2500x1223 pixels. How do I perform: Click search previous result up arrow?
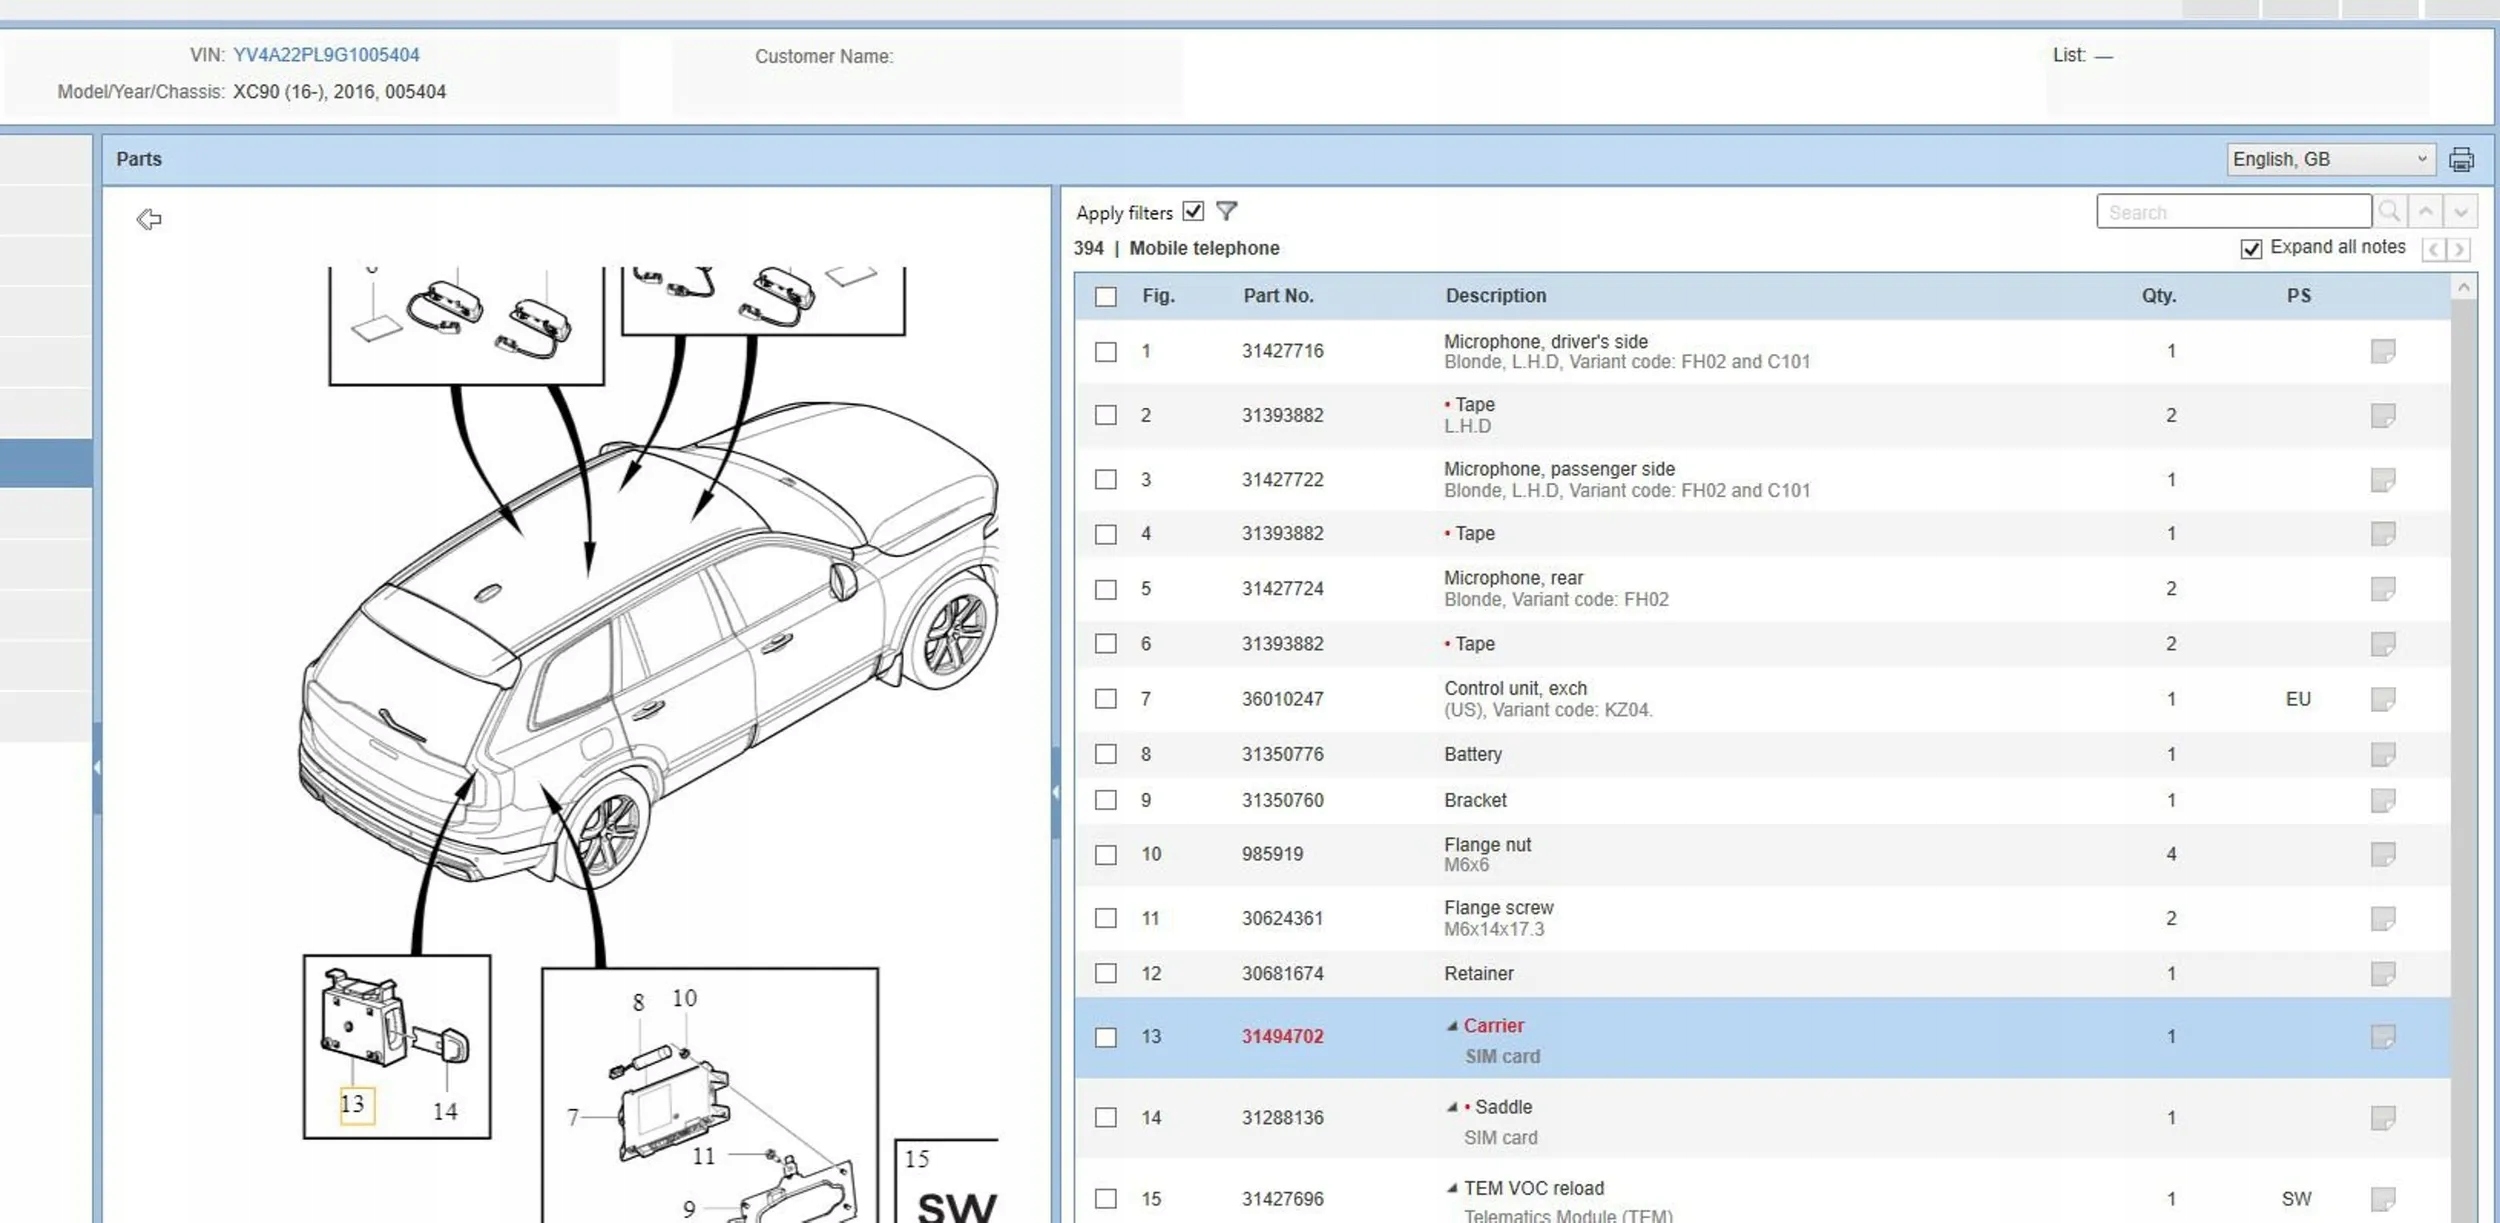point(2425,212)
